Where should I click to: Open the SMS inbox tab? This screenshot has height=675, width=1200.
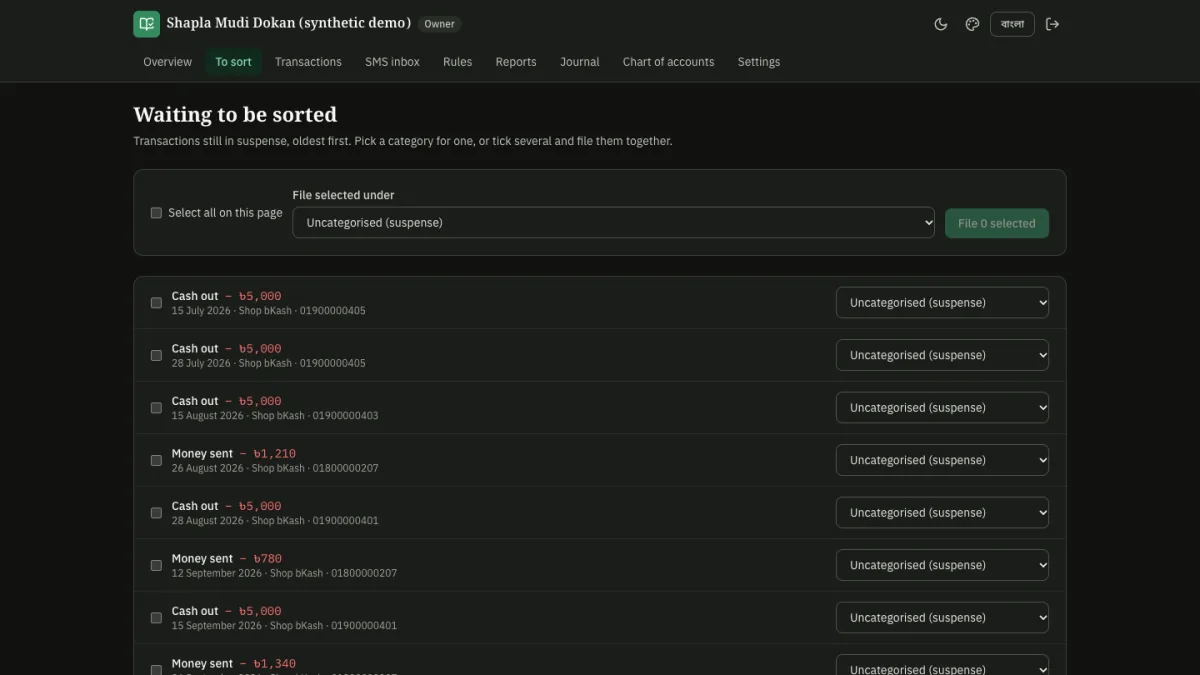(x=392, y=62)
